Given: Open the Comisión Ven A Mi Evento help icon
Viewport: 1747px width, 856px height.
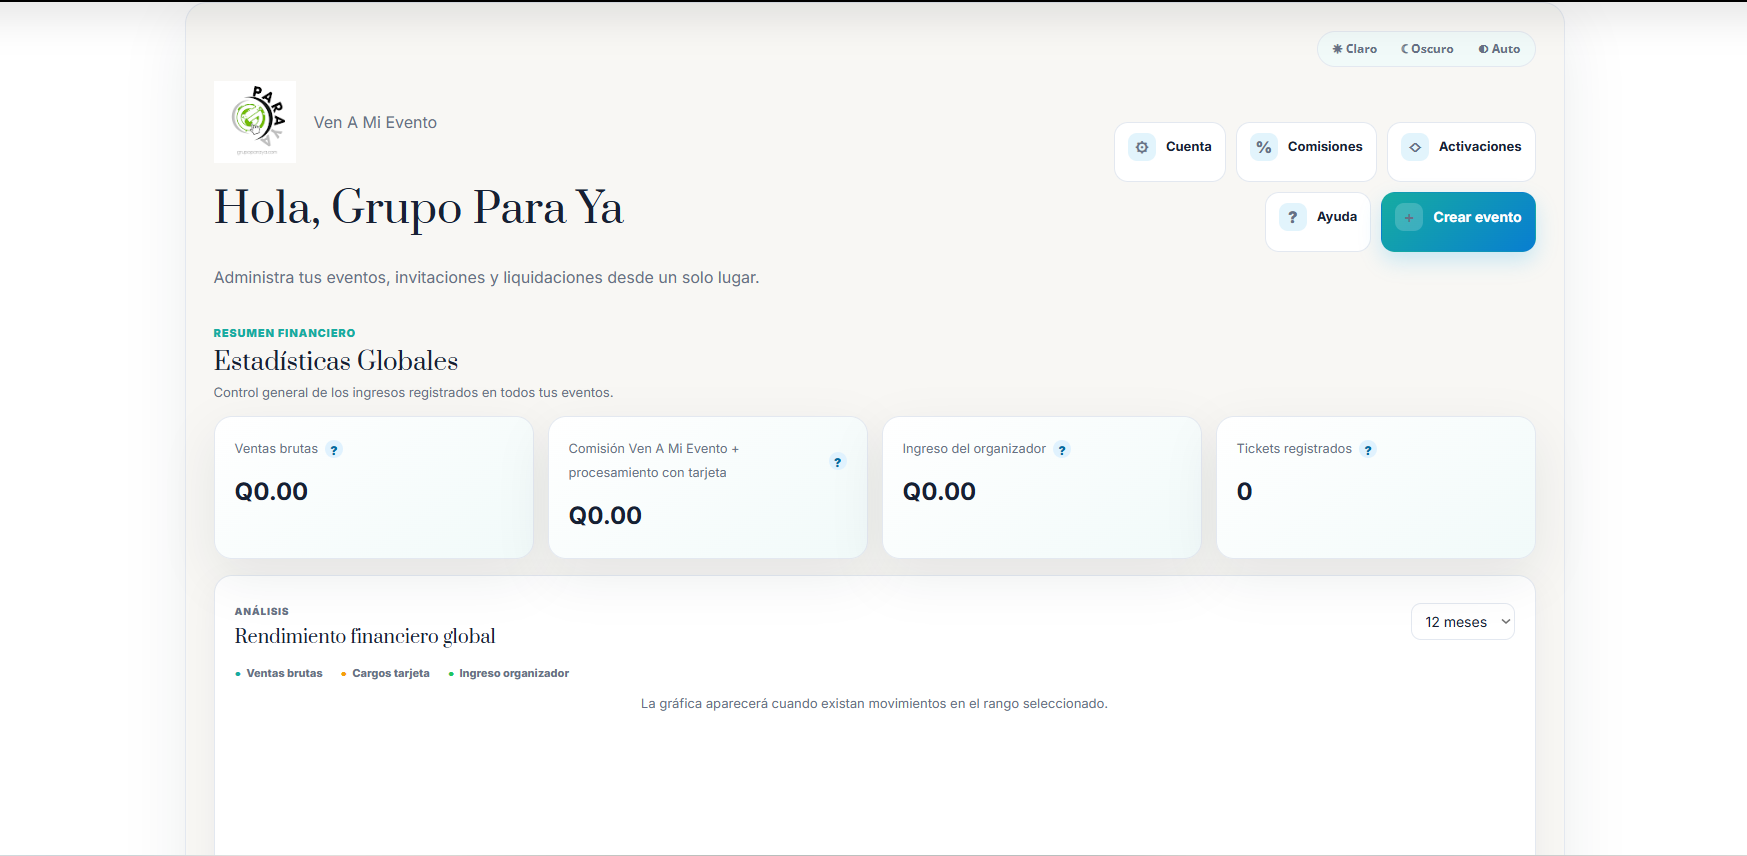Looking at the screenshot, I should point(838,462).
